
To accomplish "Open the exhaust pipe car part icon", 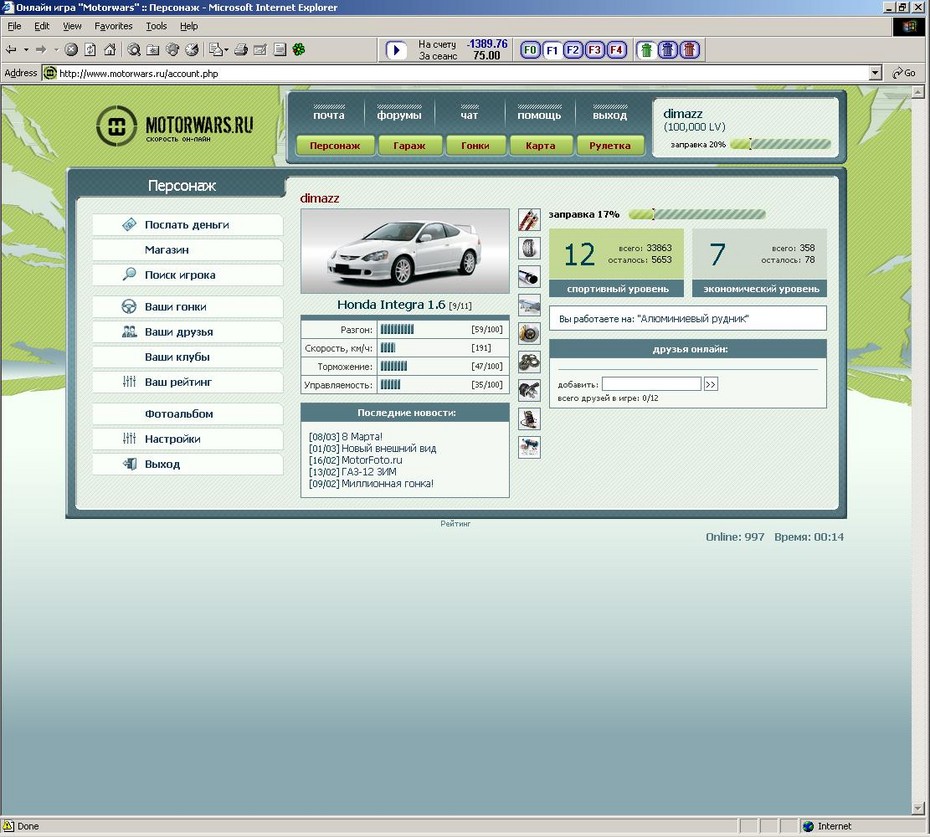I will coord(529,276).
